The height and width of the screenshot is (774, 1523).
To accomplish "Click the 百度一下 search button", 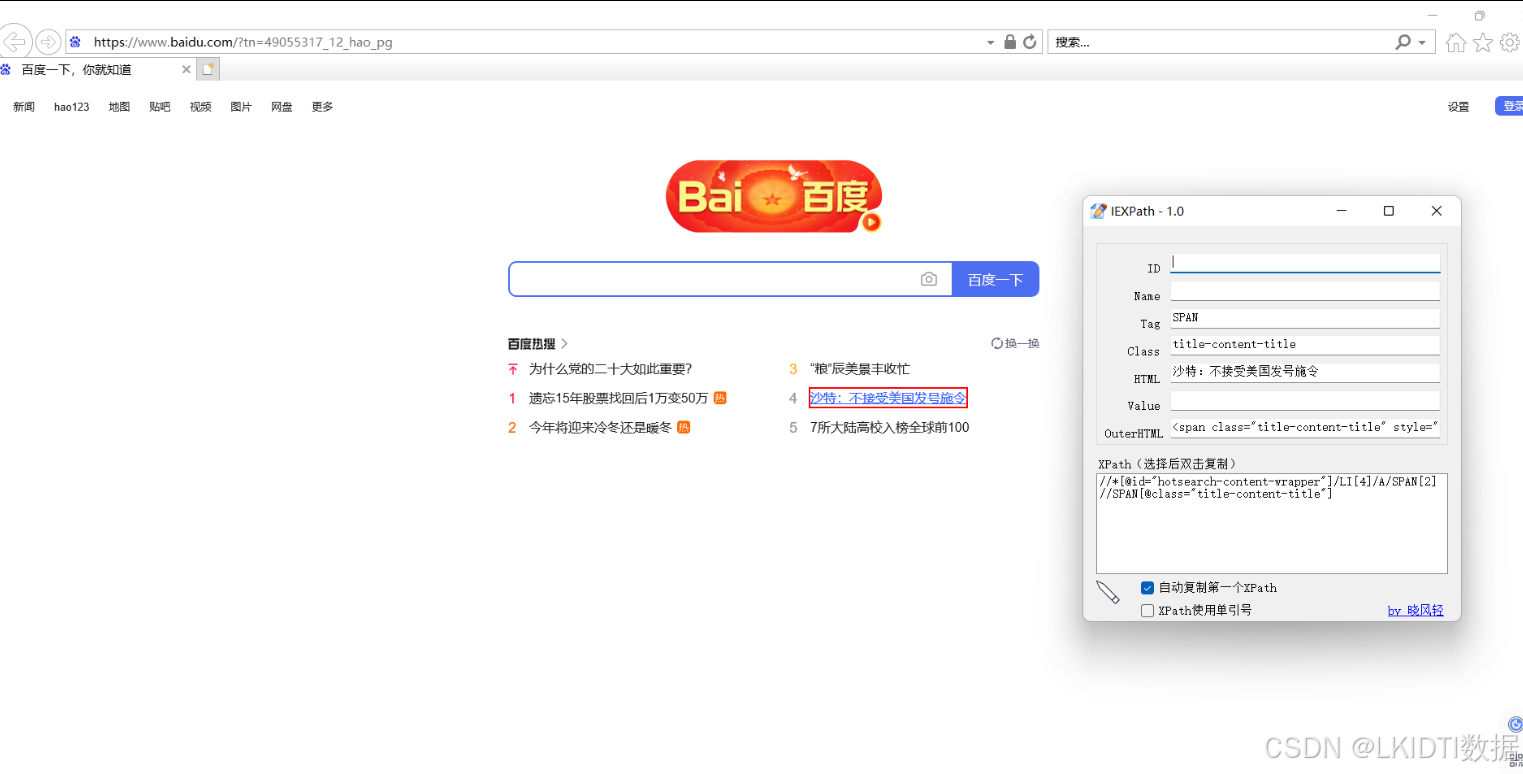I will pos(996,279).
